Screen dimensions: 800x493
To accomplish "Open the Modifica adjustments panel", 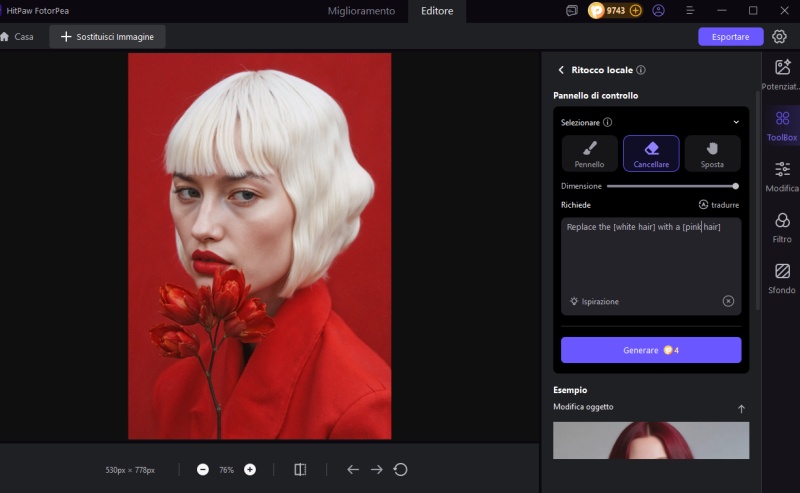I will point(782,176).
